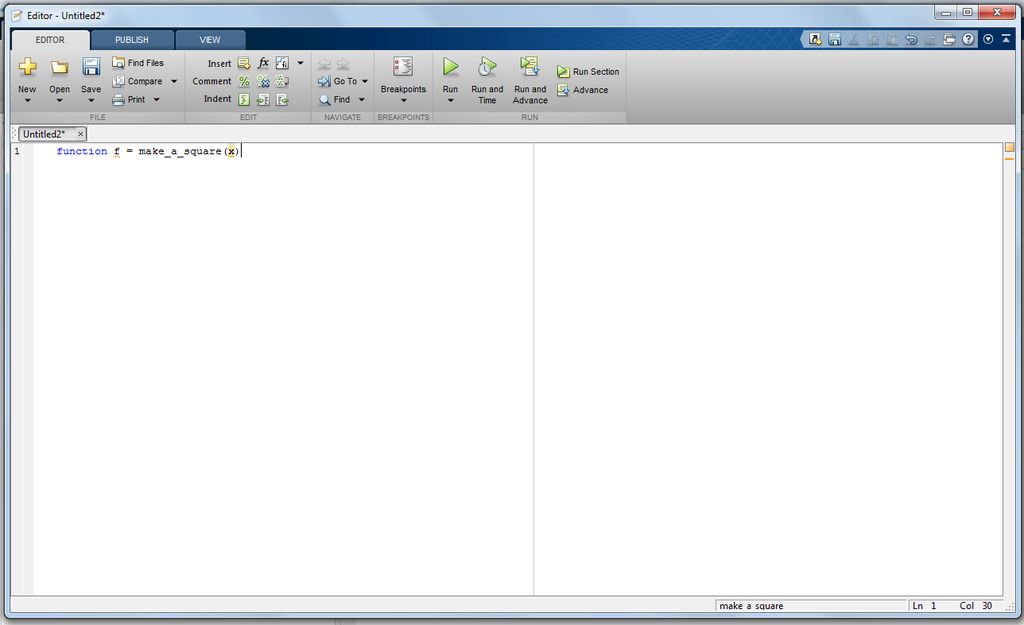
Task: Click the Decrease Indent icon
Action: point(282,100)
